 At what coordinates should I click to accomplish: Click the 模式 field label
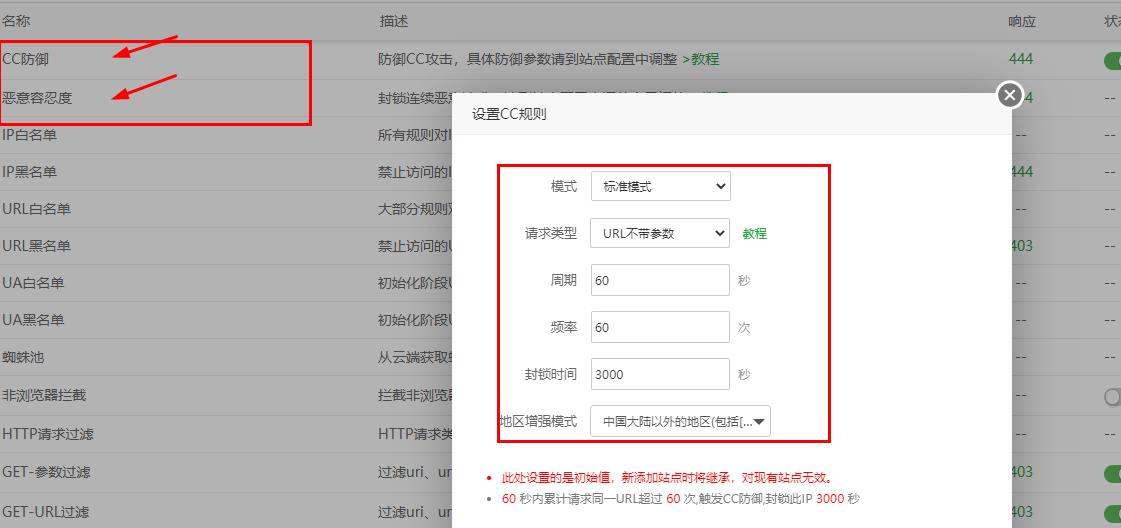(x=563, y=186)
